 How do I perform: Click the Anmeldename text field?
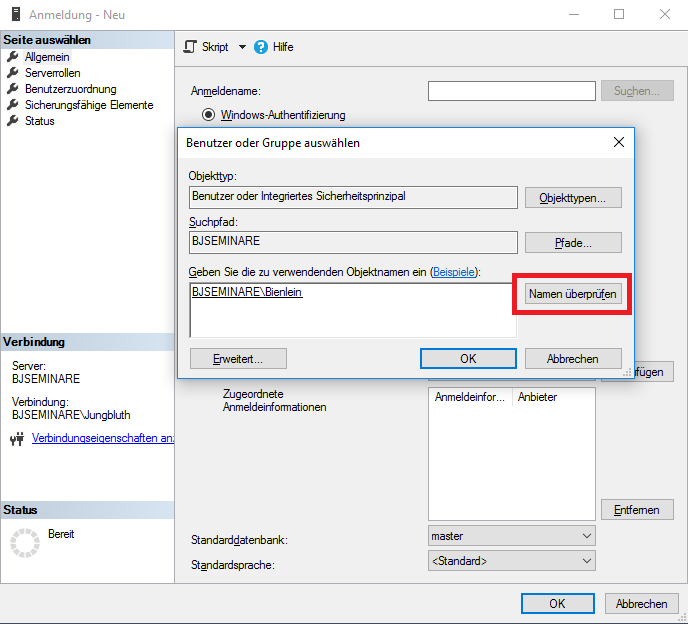tap(512, 91)
